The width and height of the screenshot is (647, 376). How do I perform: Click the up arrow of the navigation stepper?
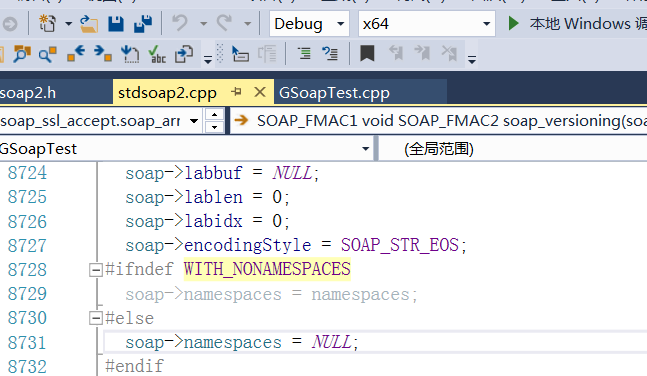pos(214,115)
